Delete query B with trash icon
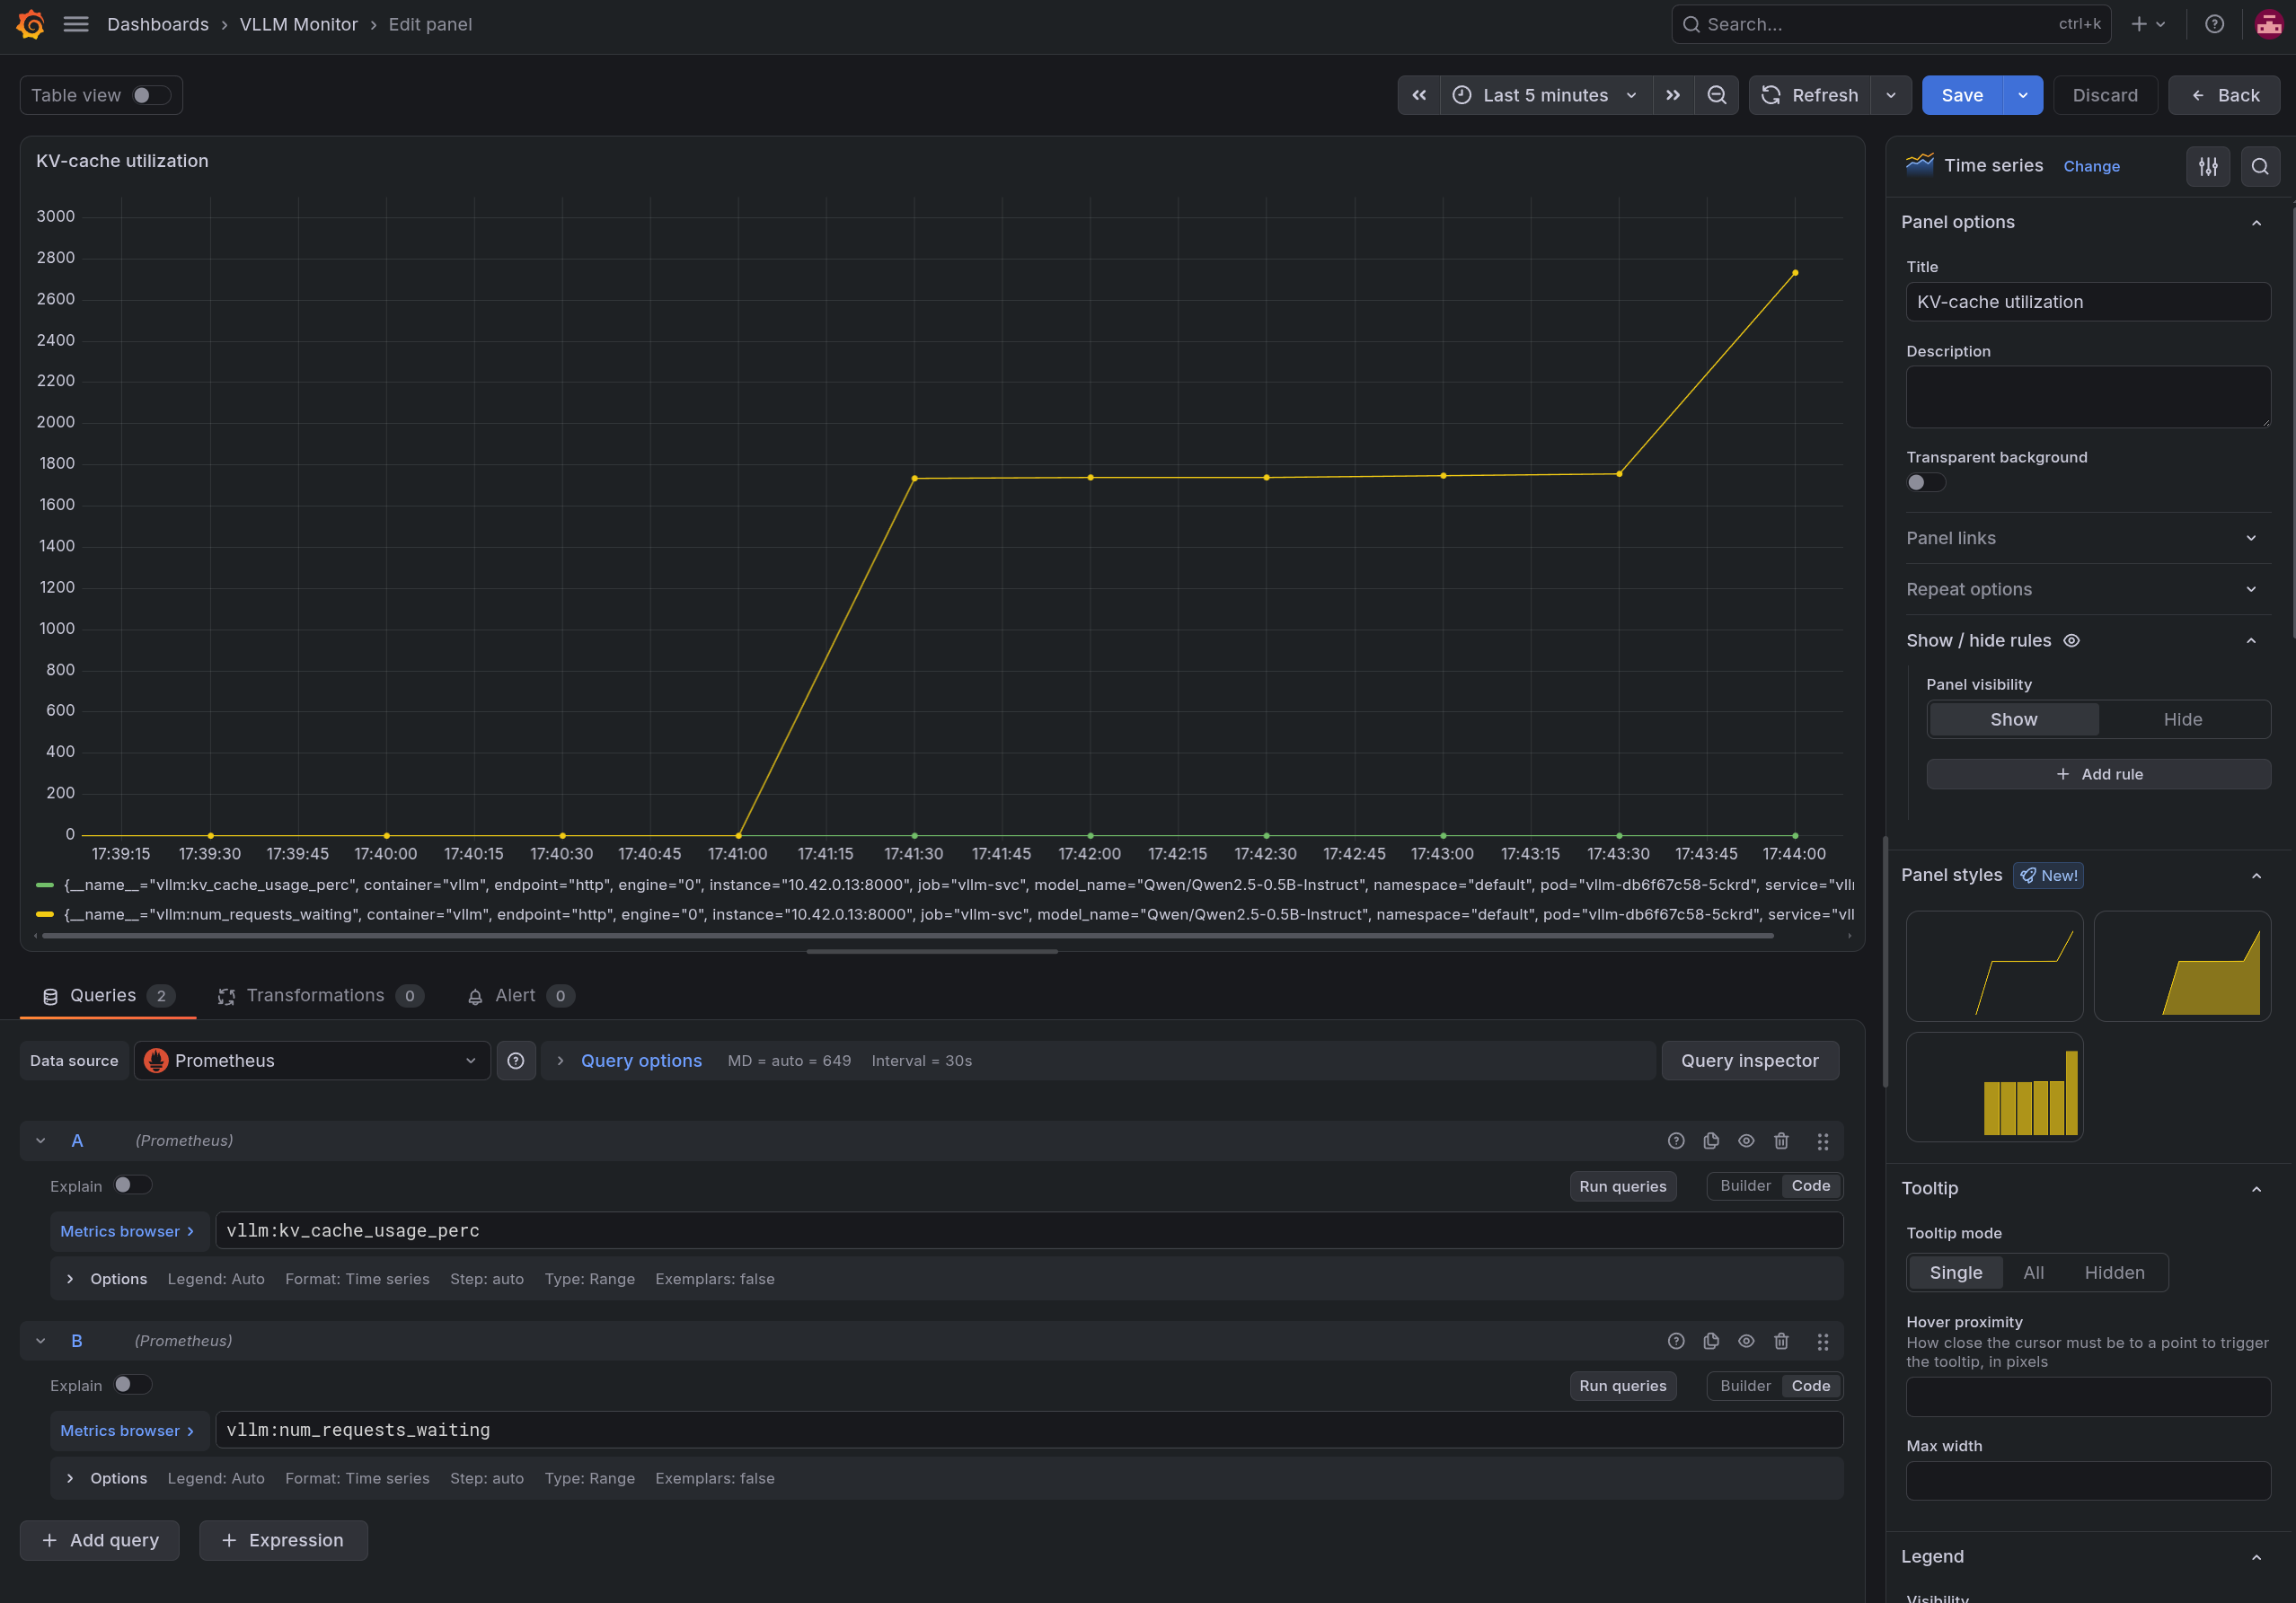 point(1781,1341)
